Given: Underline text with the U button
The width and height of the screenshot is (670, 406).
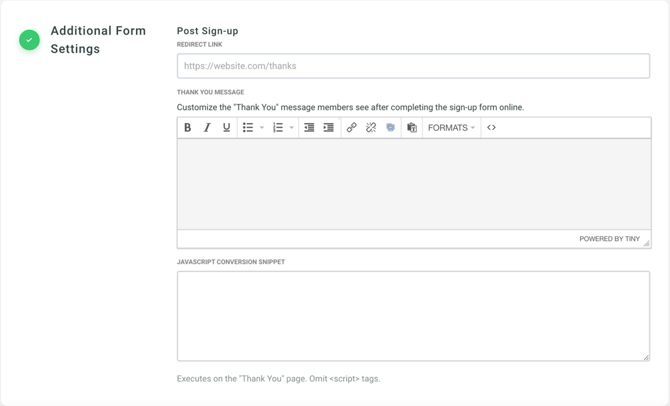Looking at the screenshot, I should point(227,128).
